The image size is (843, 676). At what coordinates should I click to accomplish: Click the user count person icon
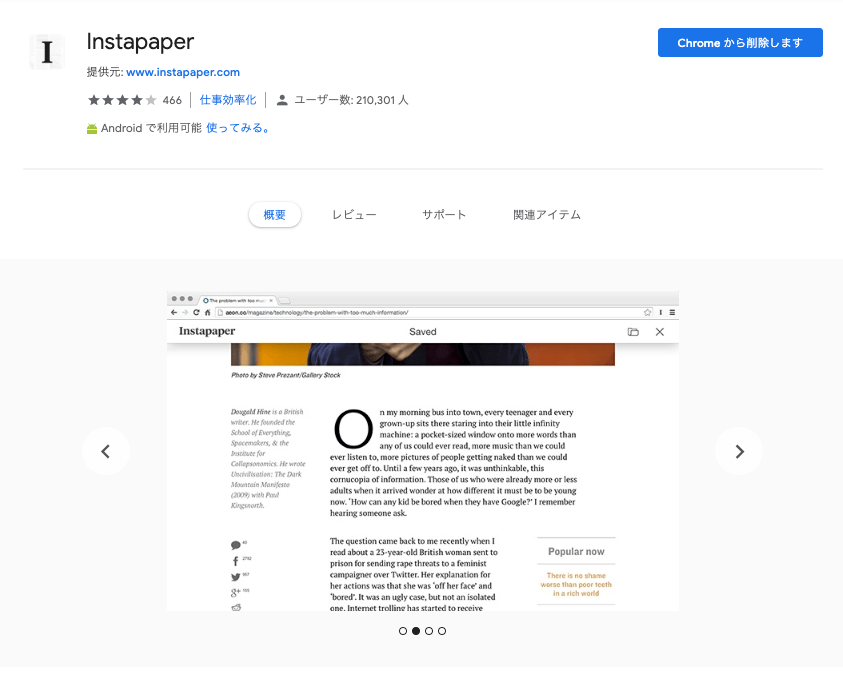pos(282,100)
